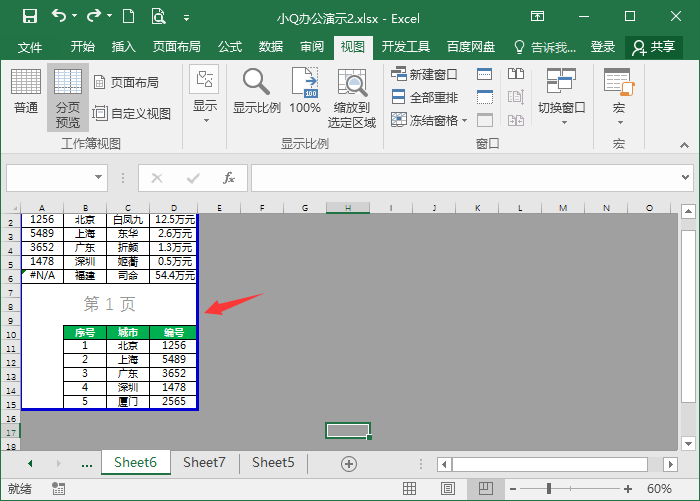This screenshot has width=700, height=501.
Task: Click the 60% zoom level text
Action: [x=659, y=488]
